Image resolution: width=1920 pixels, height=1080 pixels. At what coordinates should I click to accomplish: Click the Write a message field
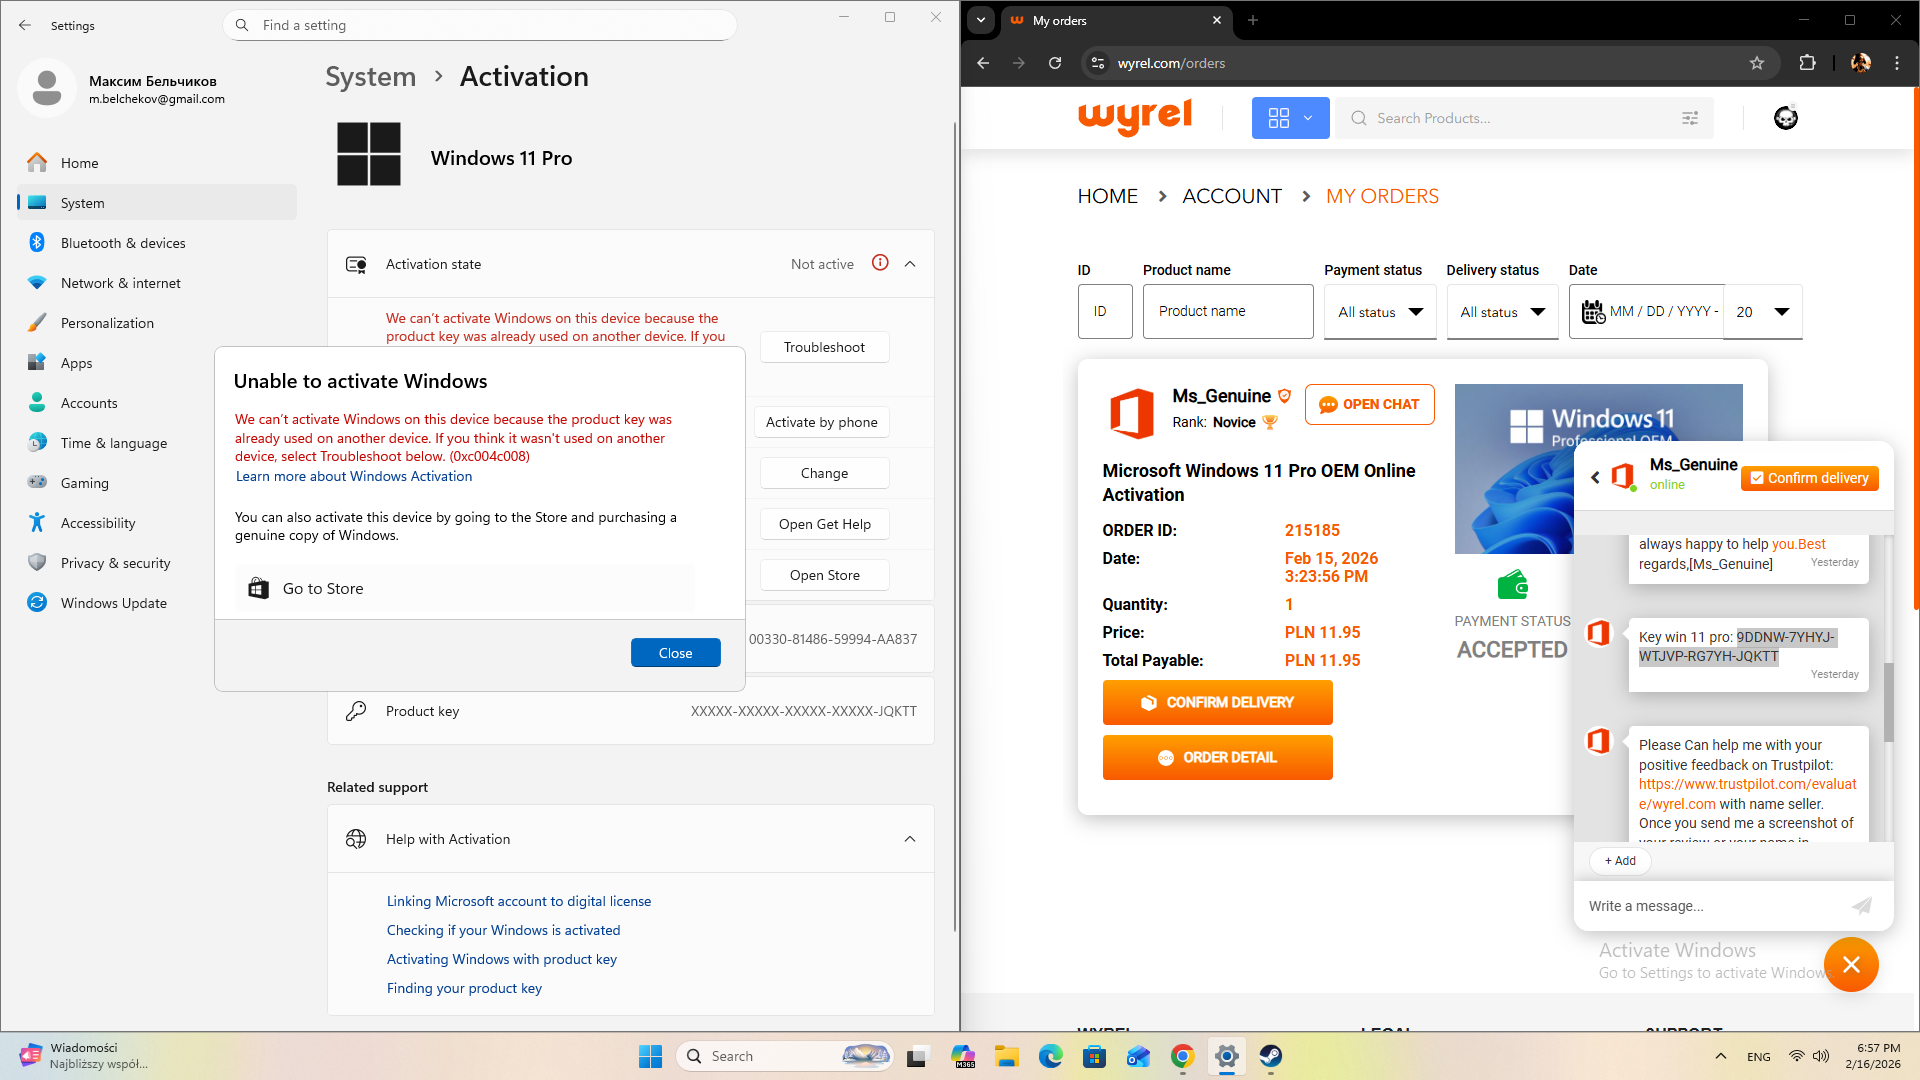click(x=1710, y=906)
